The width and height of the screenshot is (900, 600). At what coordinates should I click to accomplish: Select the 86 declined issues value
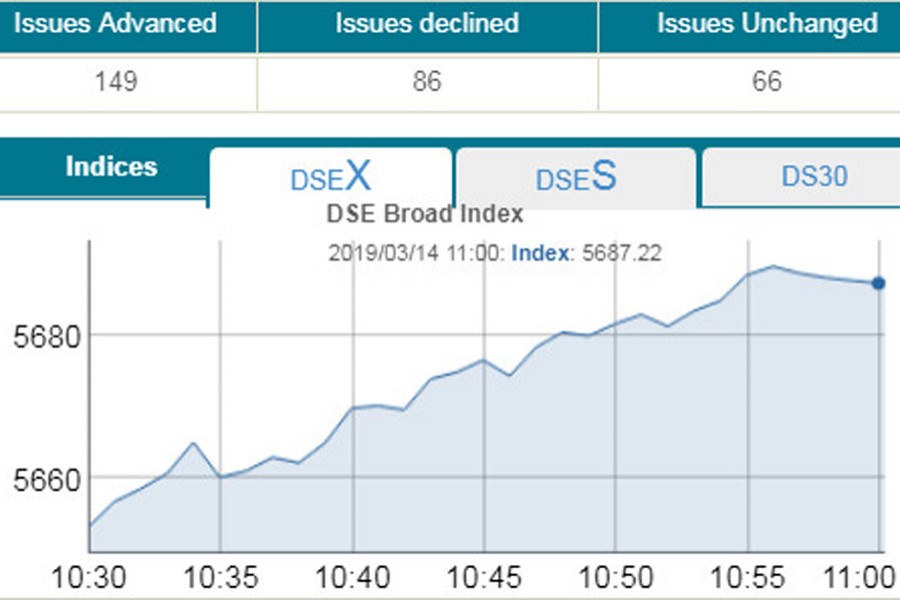coord(427,82)
